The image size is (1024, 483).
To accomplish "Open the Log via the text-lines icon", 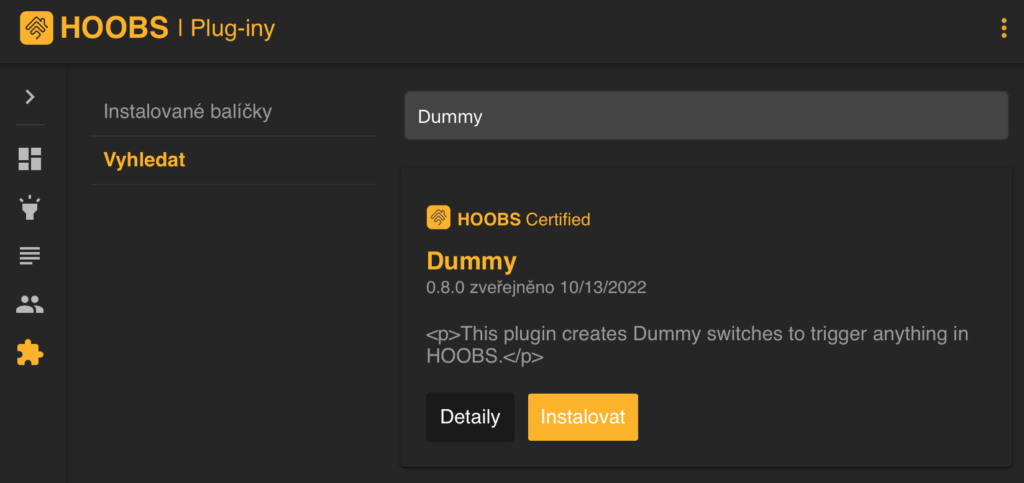I will pyautogui.click(x=30, y=256).
